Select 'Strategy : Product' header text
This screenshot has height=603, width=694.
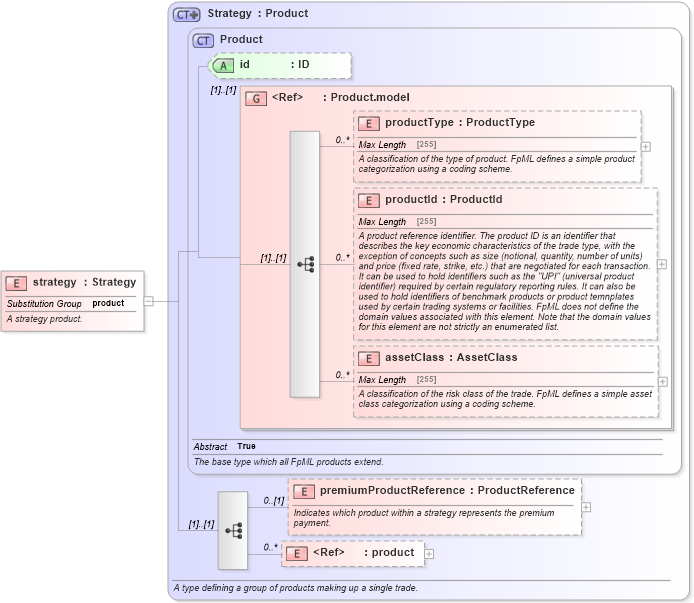click(x=258, y=14)
